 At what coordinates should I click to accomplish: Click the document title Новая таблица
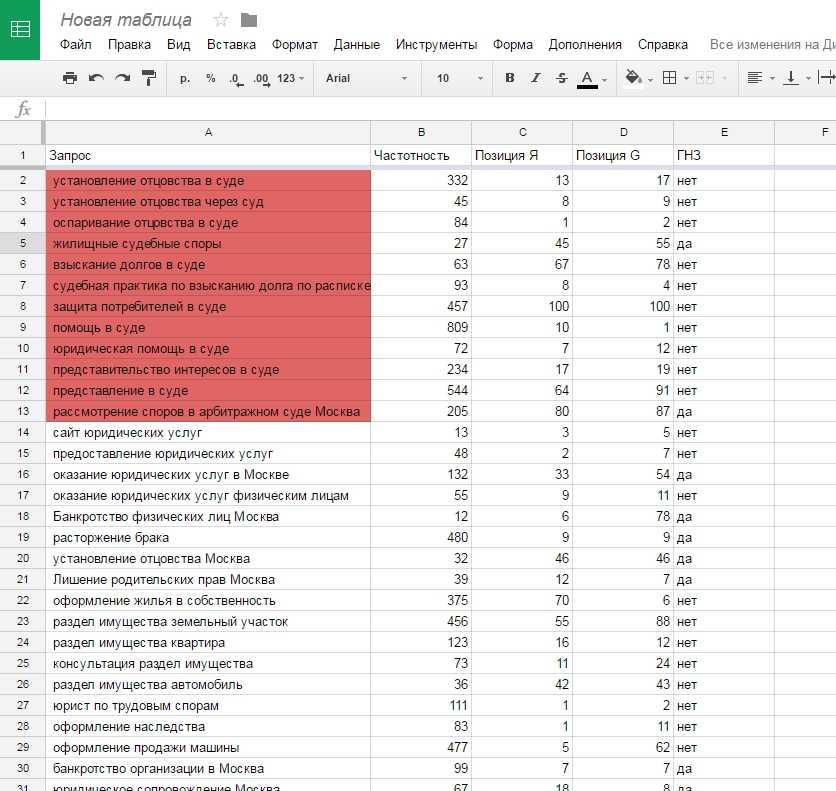[126, 20]
